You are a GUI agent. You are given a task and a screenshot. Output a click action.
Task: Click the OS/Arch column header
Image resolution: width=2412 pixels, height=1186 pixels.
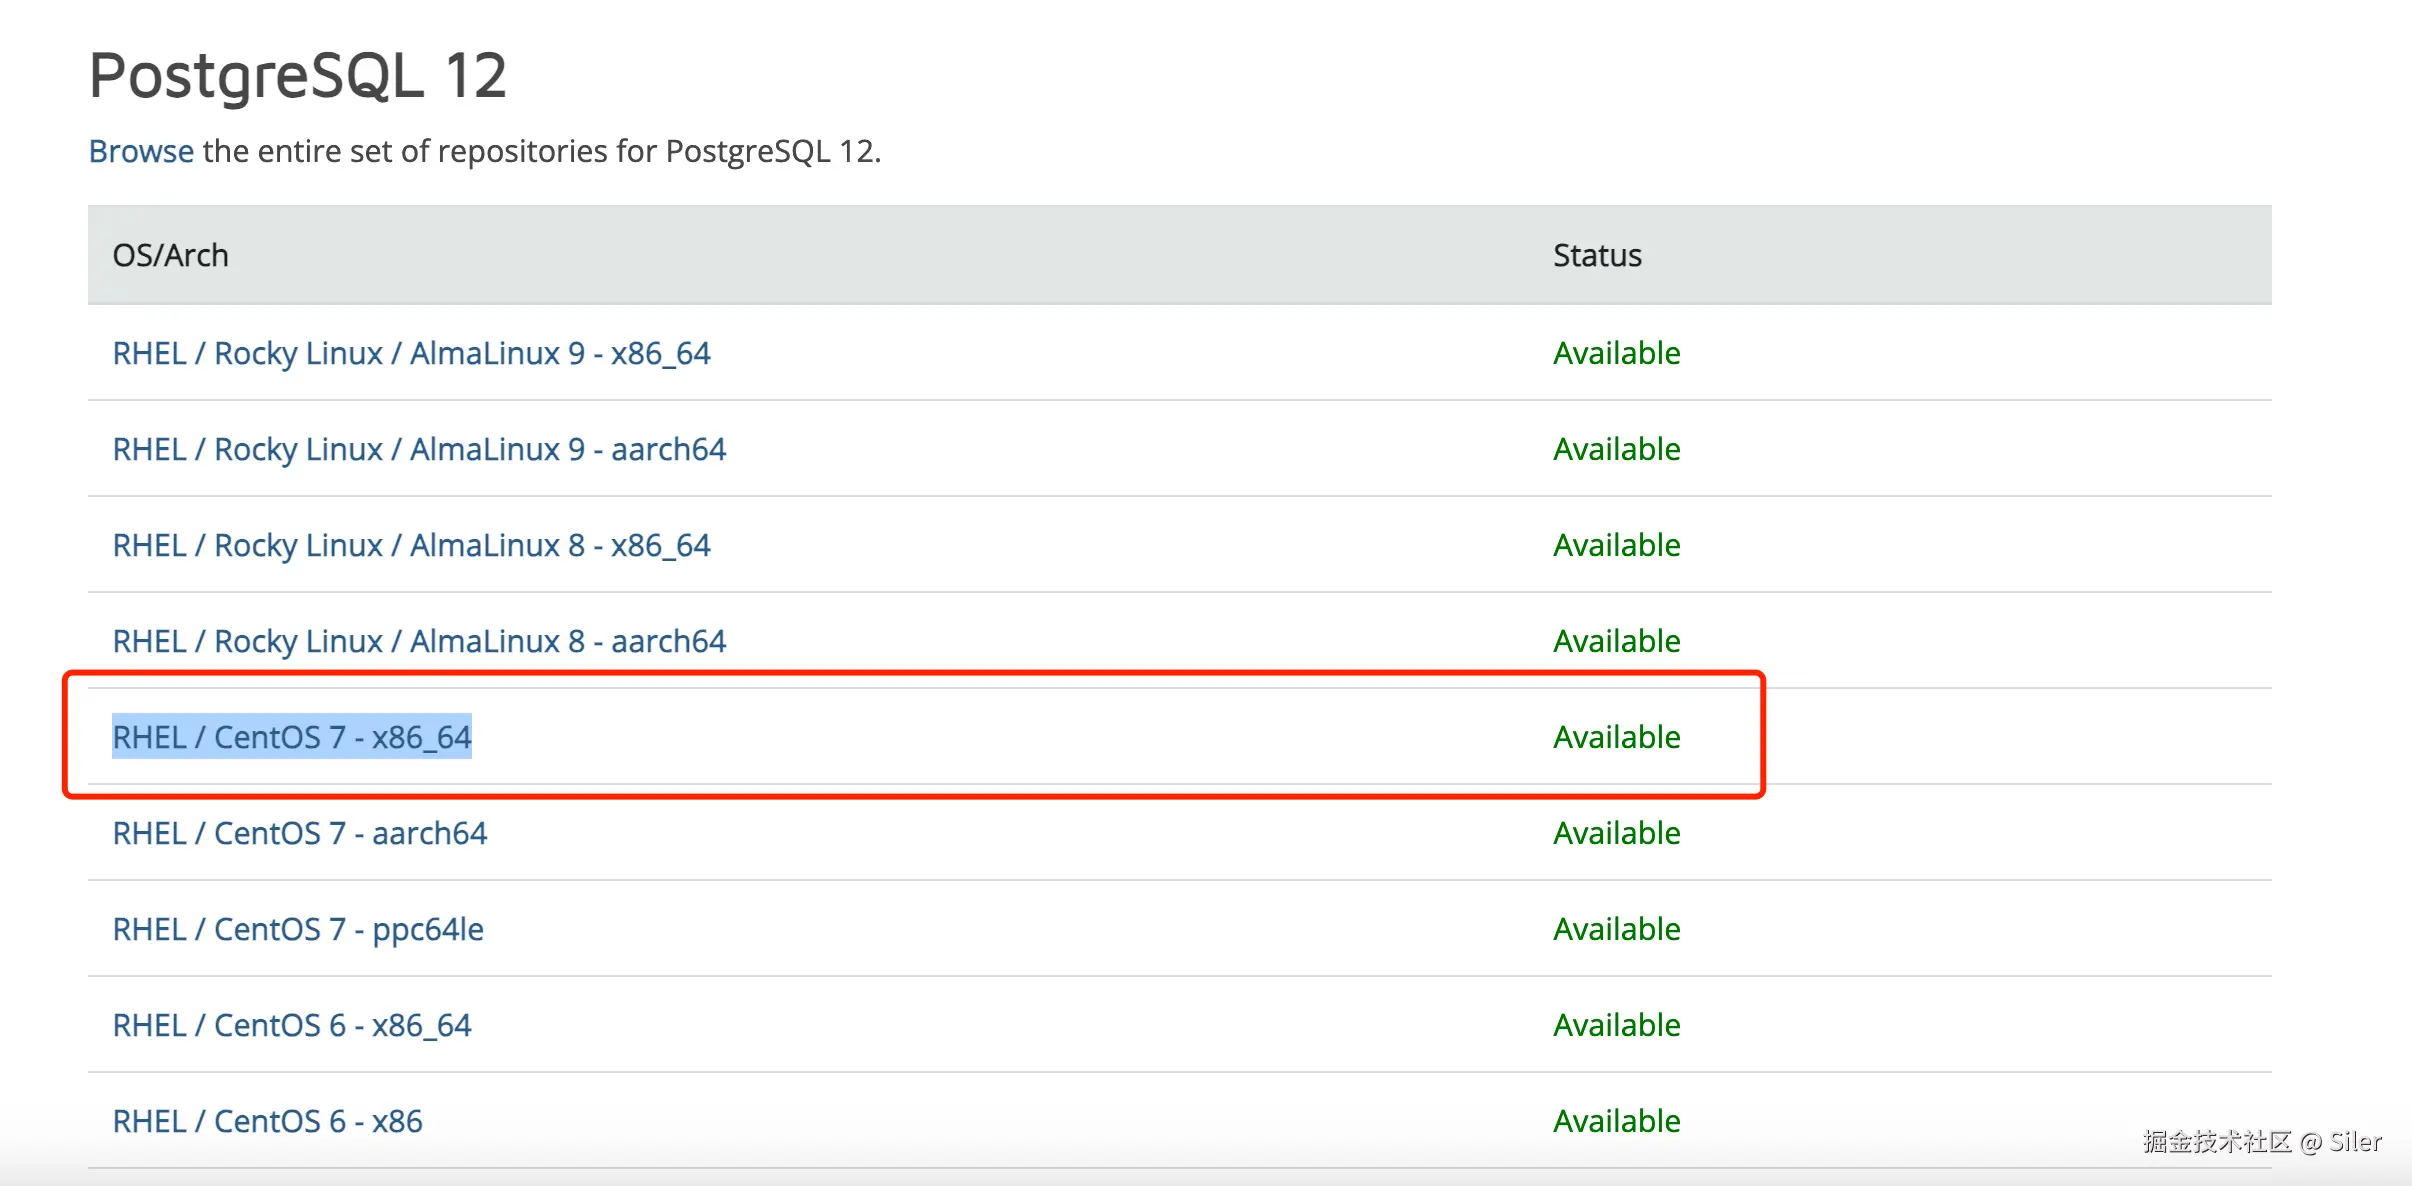tap(170, 255)
